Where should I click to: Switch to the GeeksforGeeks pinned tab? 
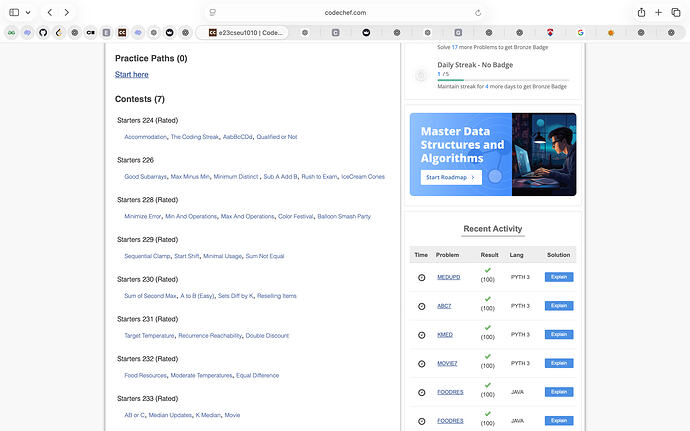pos(11,33)
